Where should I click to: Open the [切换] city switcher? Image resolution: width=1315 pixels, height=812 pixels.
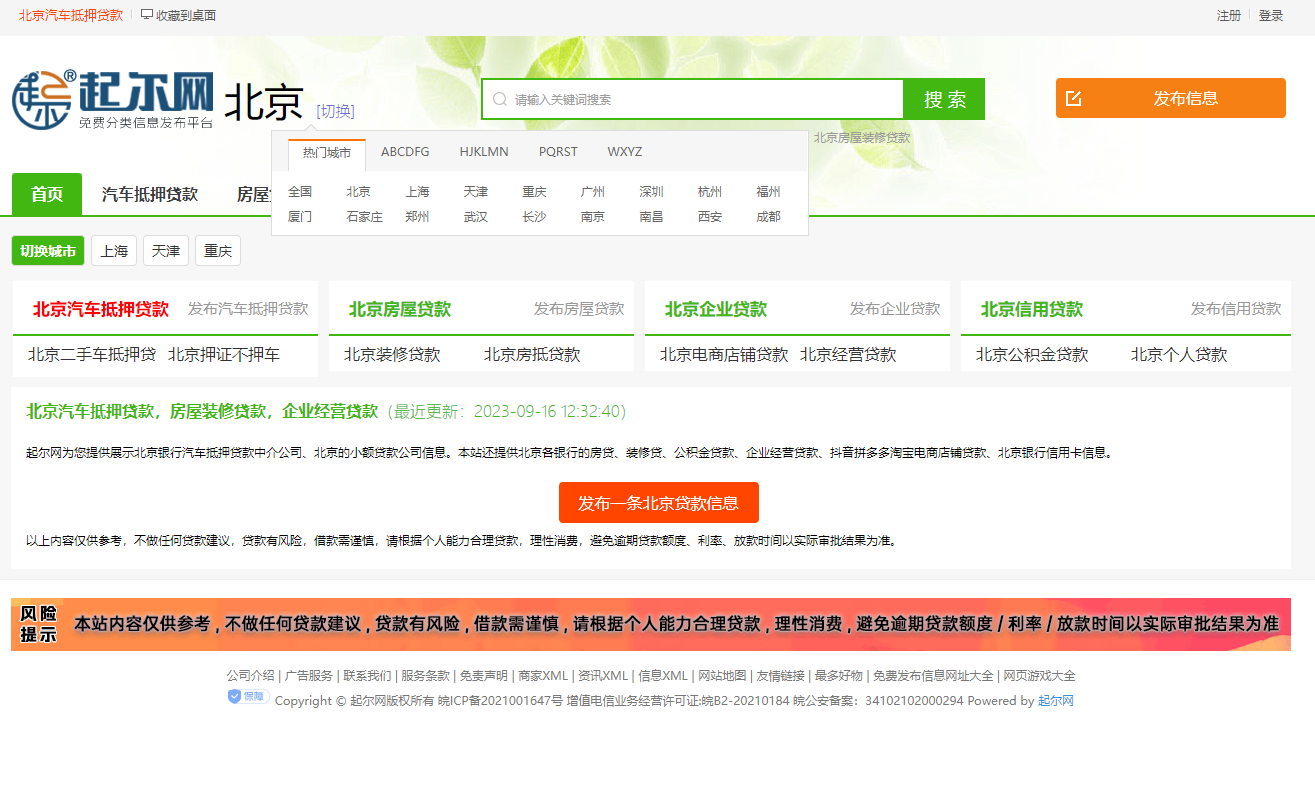pos(335,111)
